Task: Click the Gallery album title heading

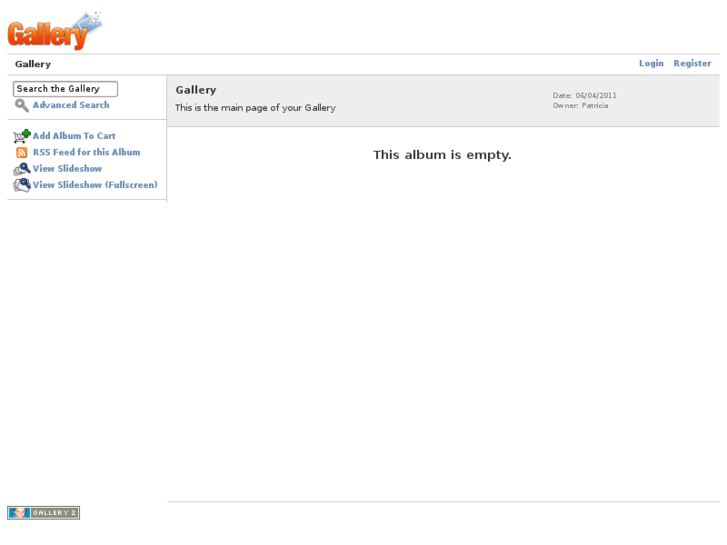Action: coord(196,90)
